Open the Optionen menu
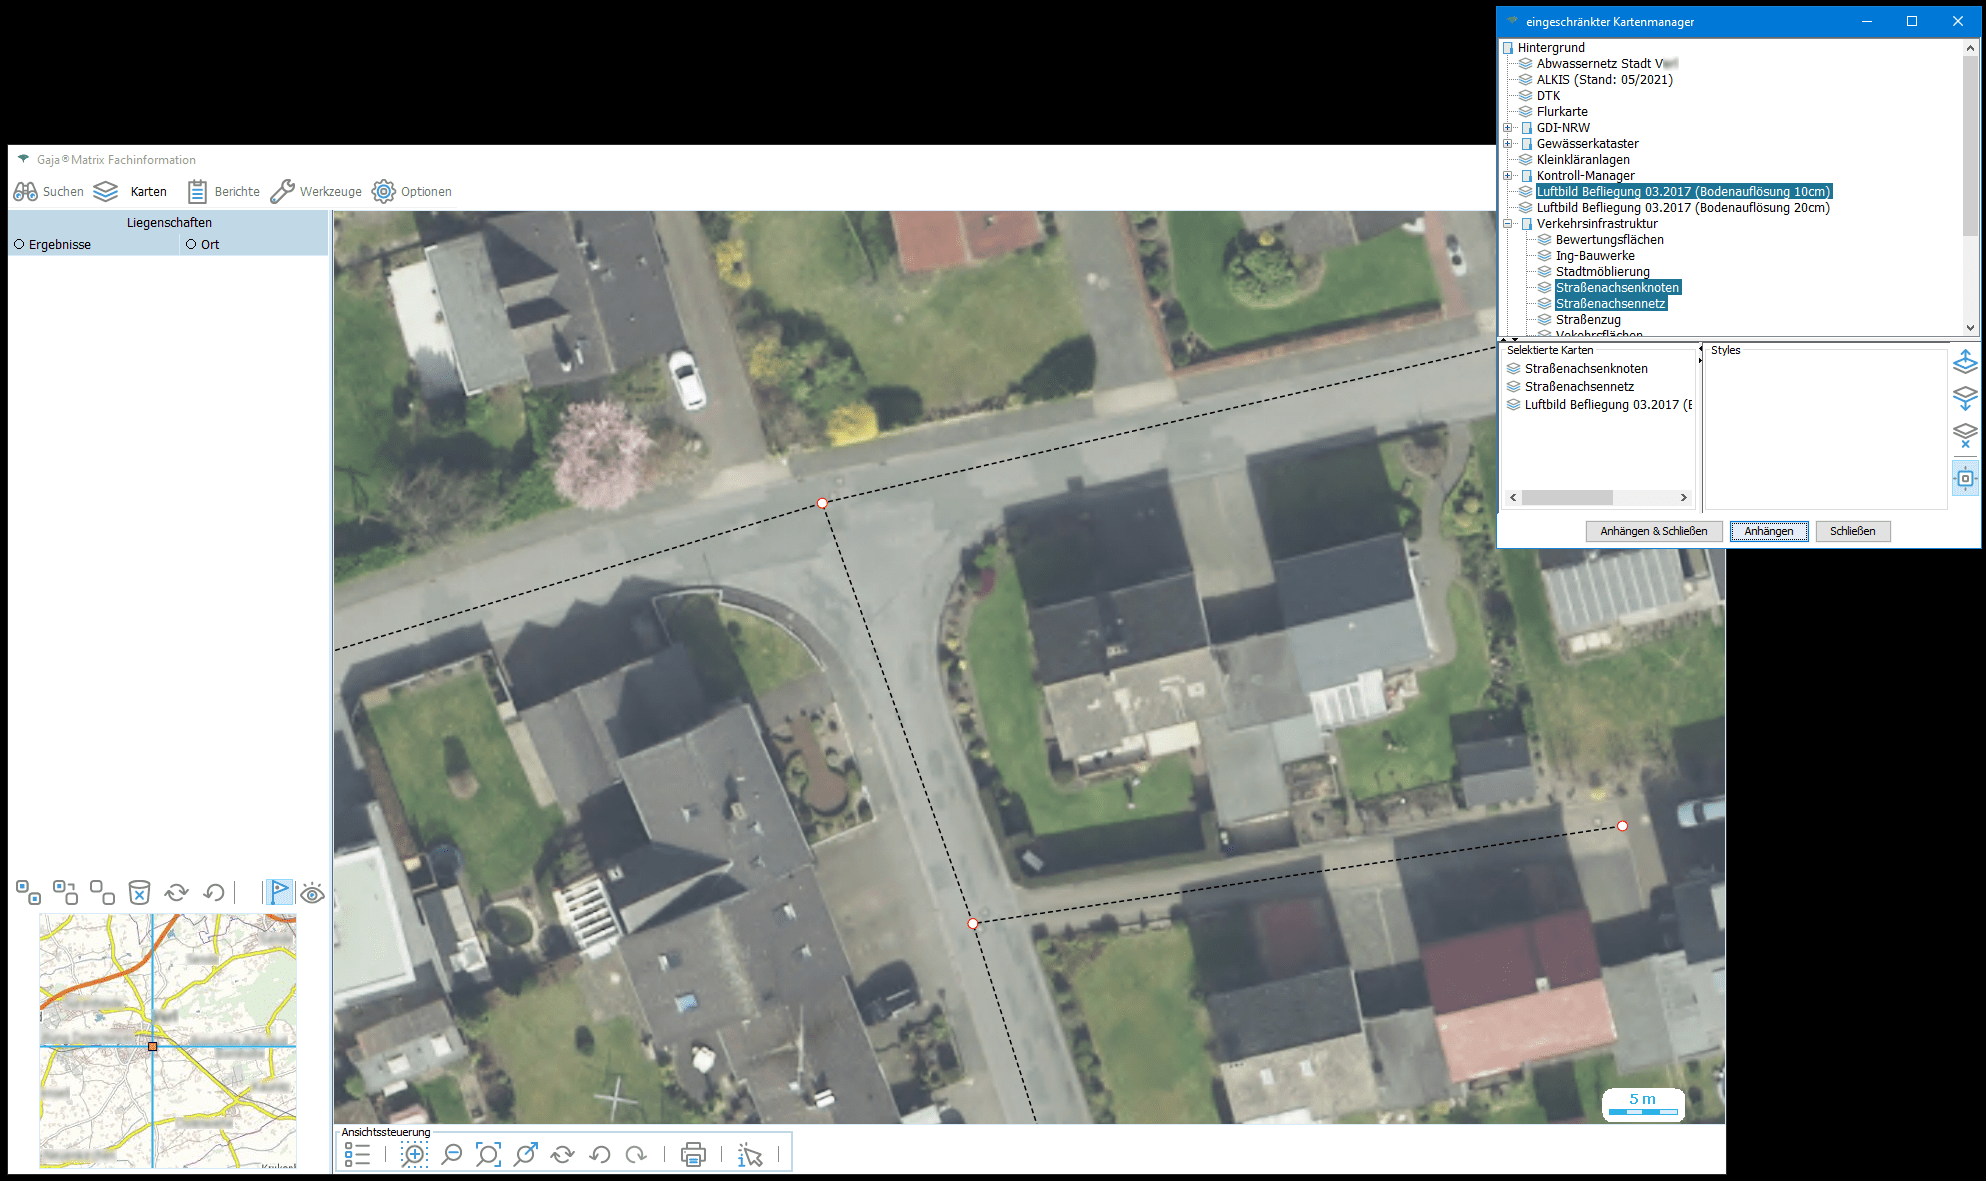This screenshot has width=1986, height=1181. [412, 191]
